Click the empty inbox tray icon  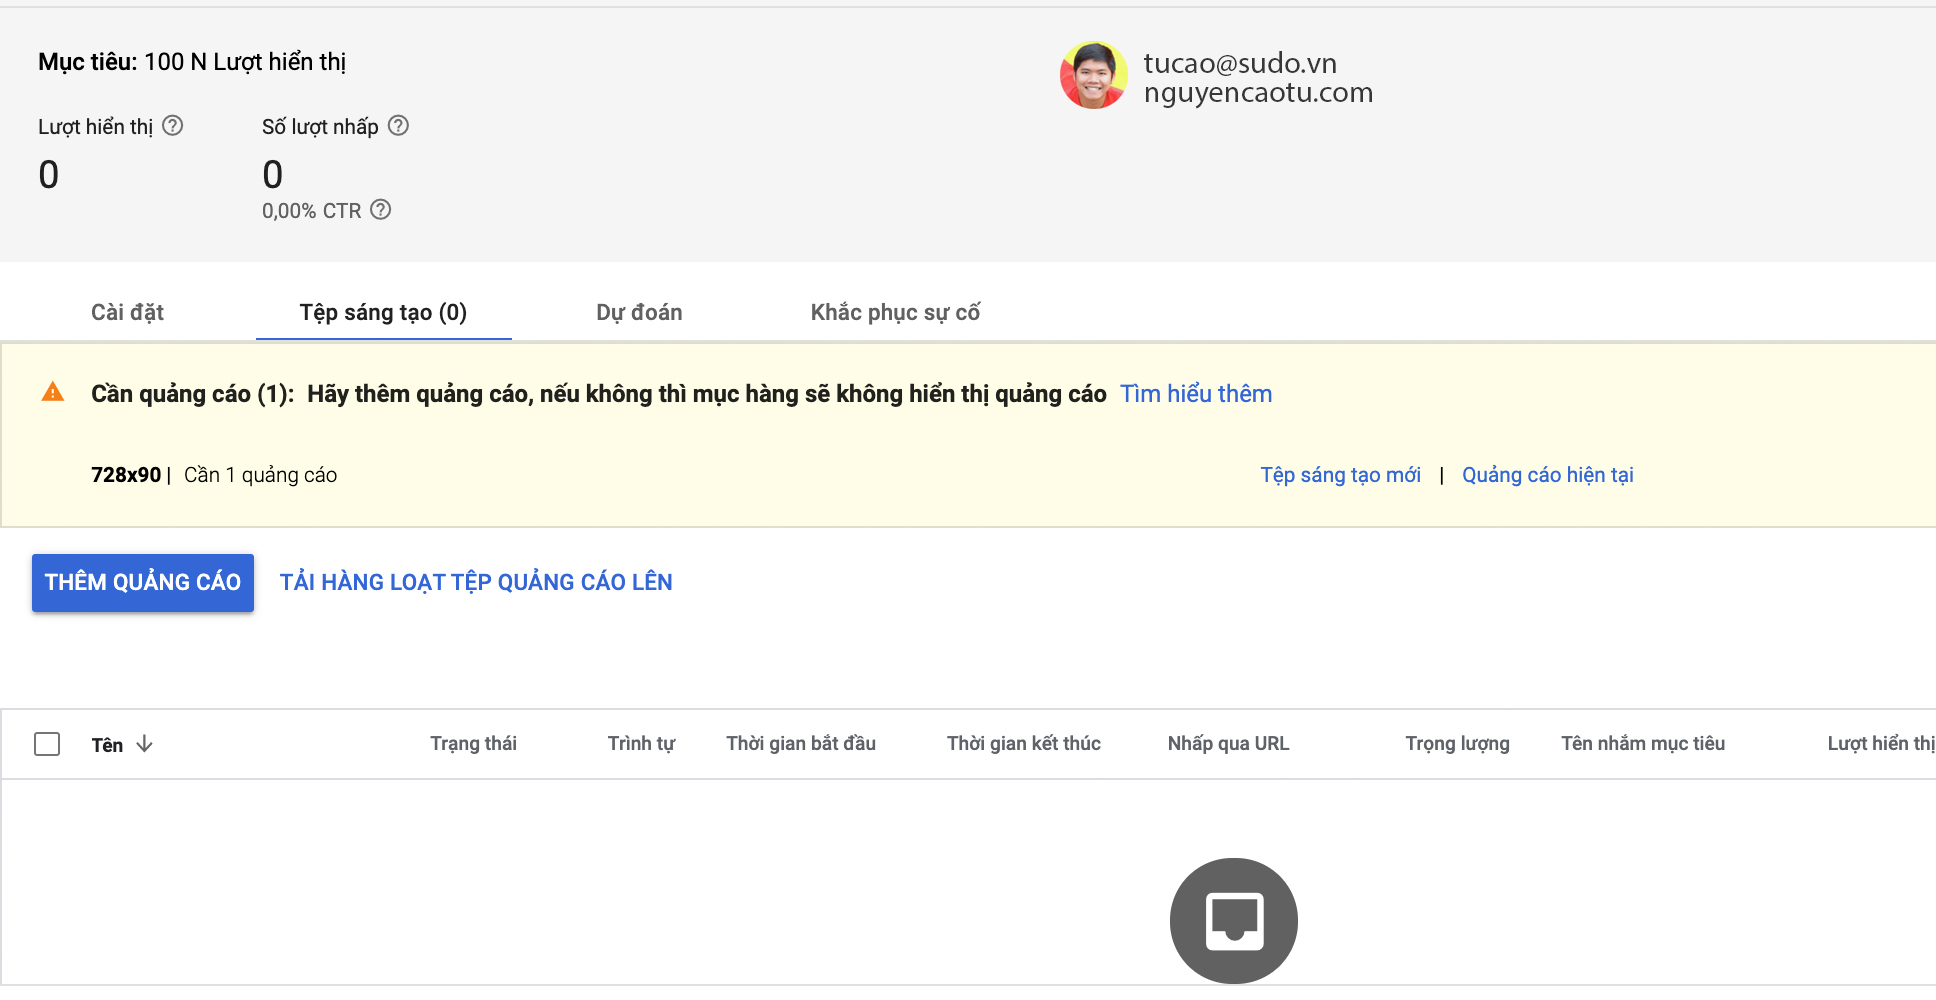click(1233, 920)
